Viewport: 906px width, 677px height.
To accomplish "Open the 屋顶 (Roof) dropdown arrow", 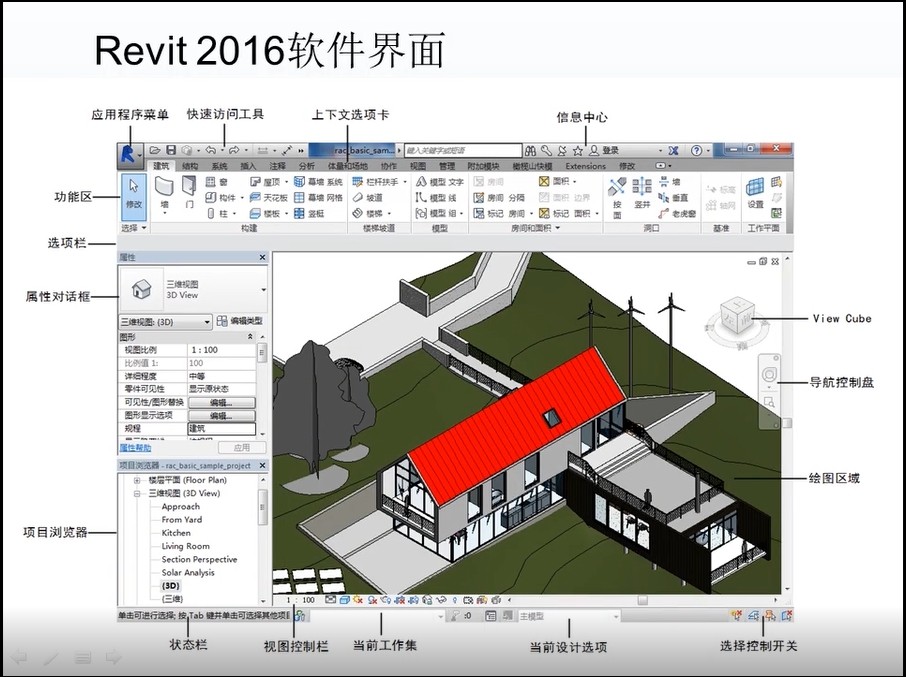I will [286, 182].
